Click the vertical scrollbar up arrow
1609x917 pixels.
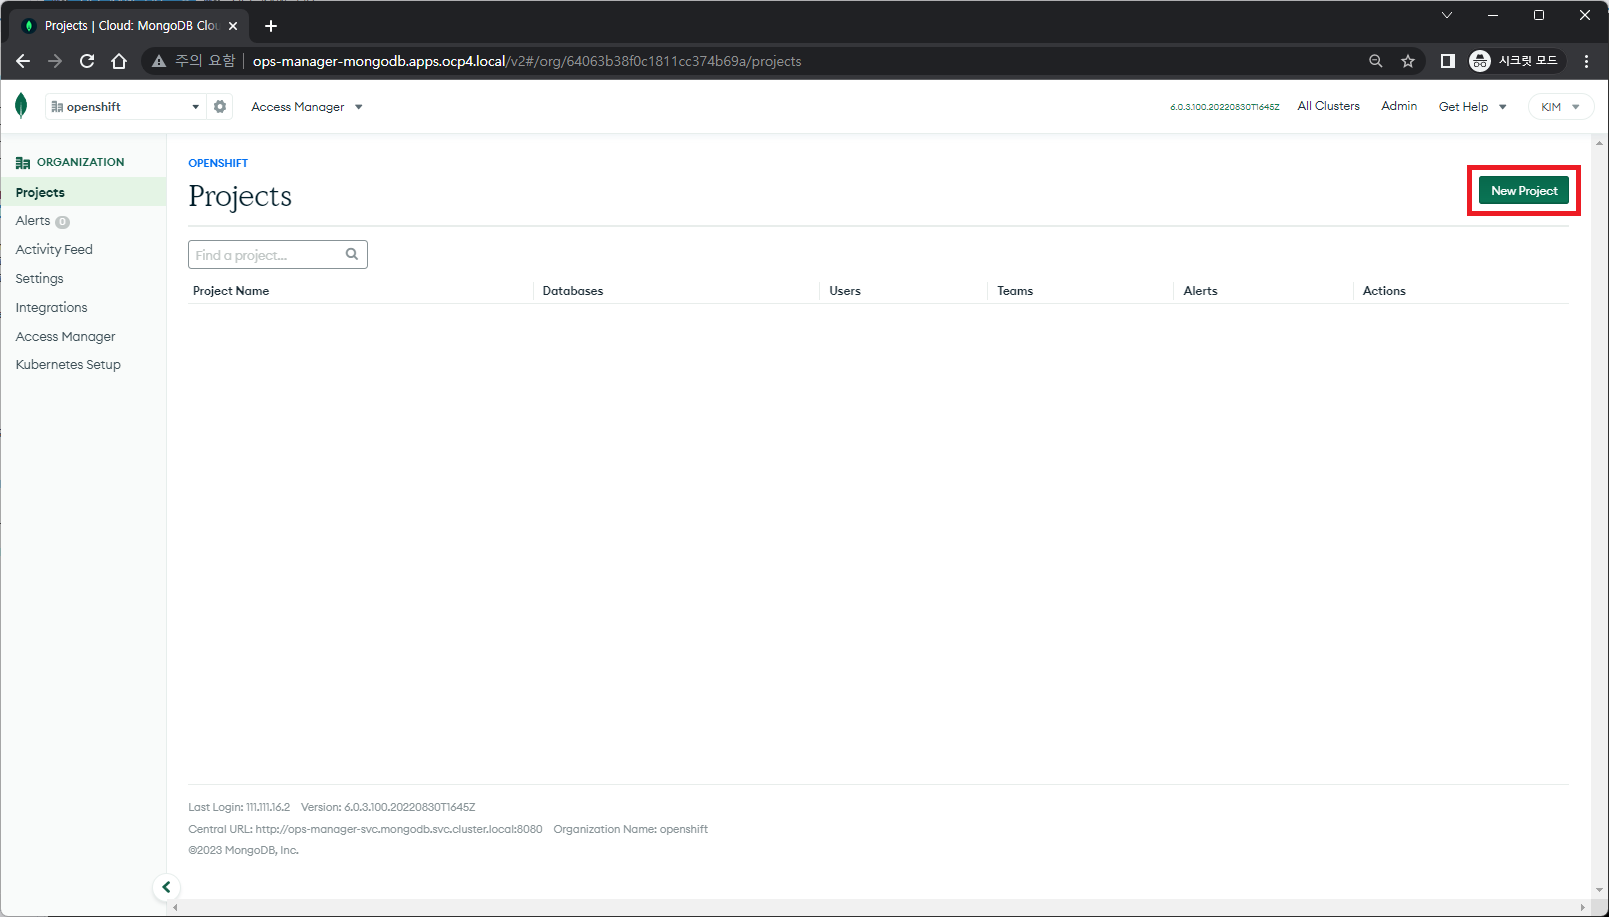click(x=1600, y=142)
